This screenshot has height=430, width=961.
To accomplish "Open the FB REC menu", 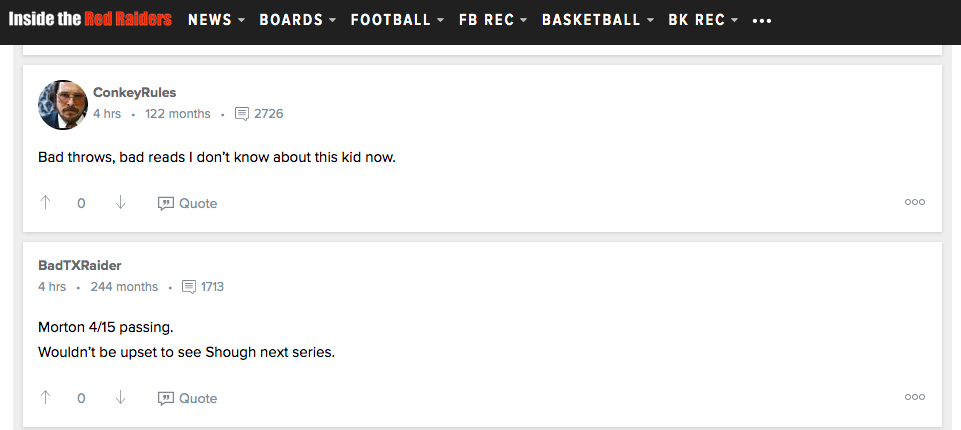I will click(x=492, y=20).
